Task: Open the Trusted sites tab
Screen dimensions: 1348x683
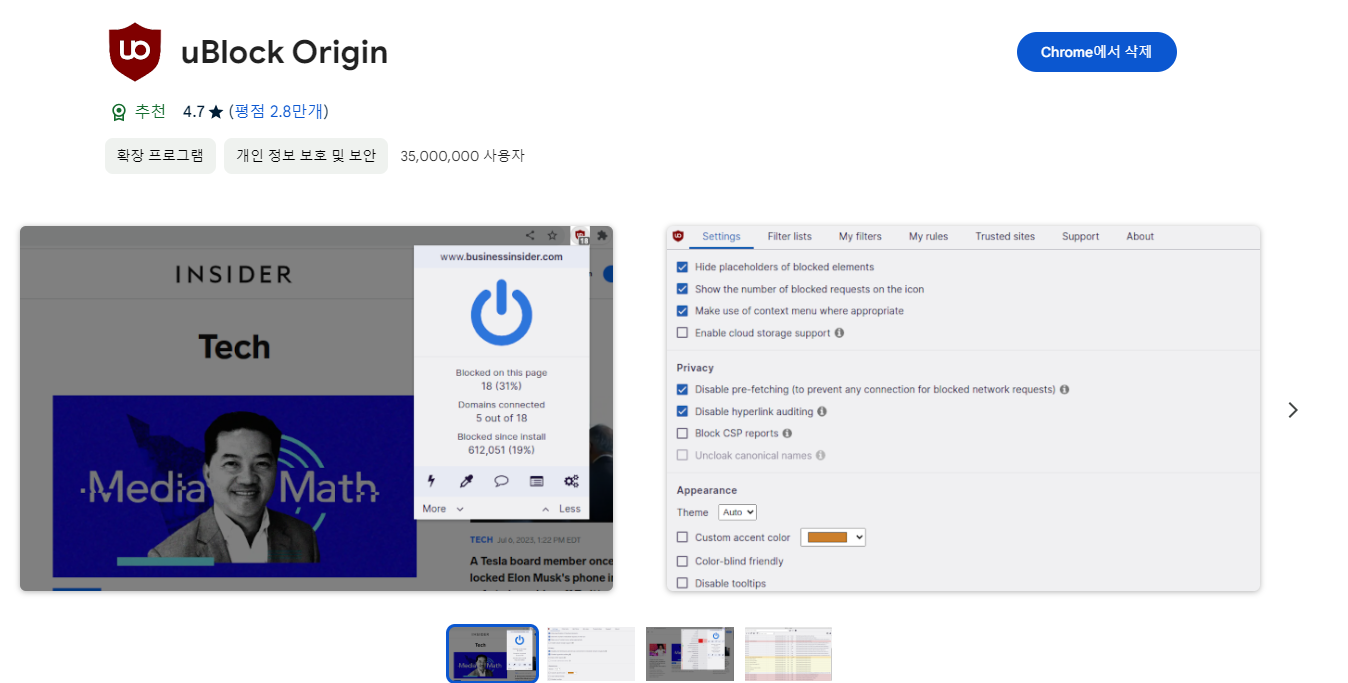Action: [x=1005, y=237]
